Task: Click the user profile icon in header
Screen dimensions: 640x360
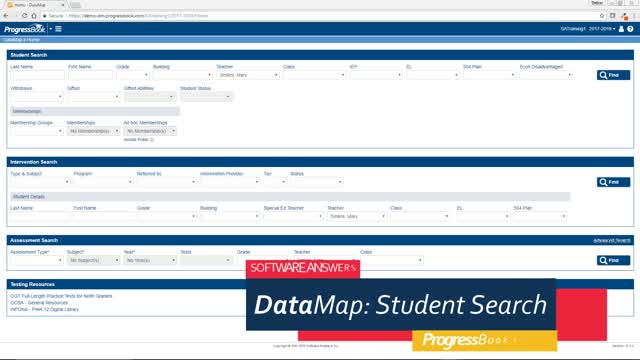Action: [x=621, y=29]
